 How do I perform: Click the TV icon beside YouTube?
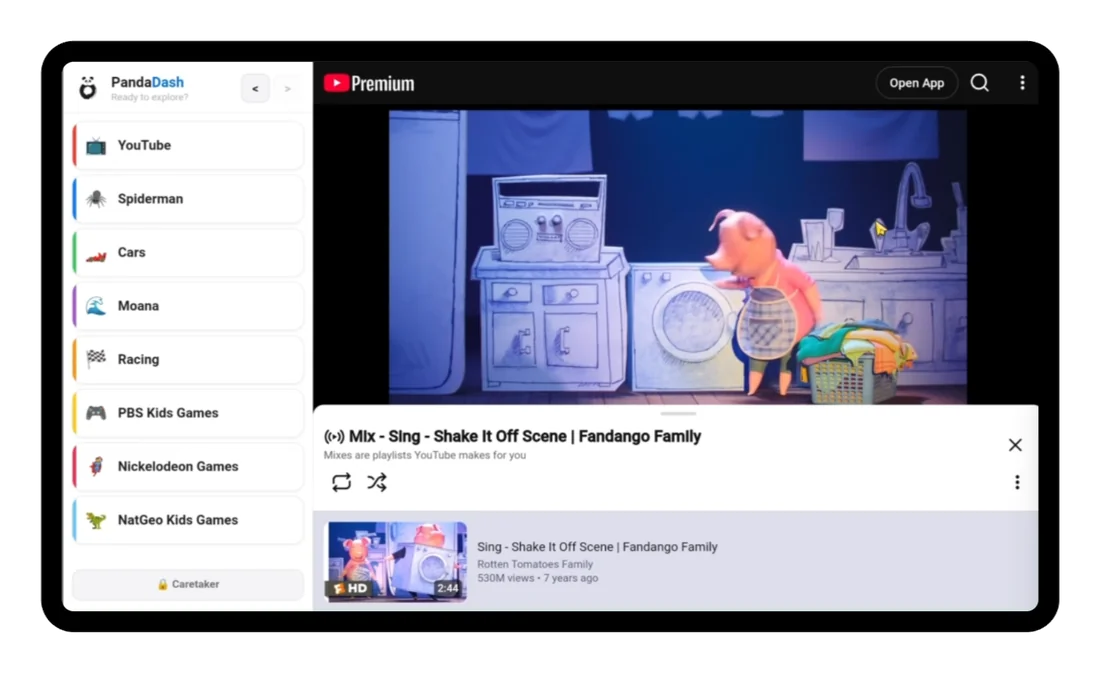tap(96, 145)
